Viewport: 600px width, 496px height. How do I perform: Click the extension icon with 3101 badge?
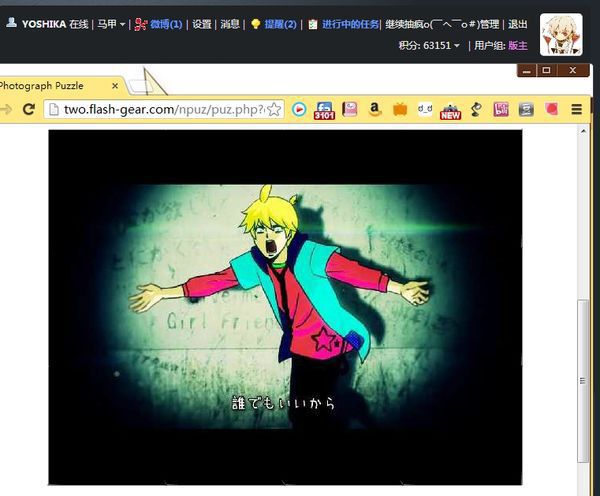tap(324, 109)
